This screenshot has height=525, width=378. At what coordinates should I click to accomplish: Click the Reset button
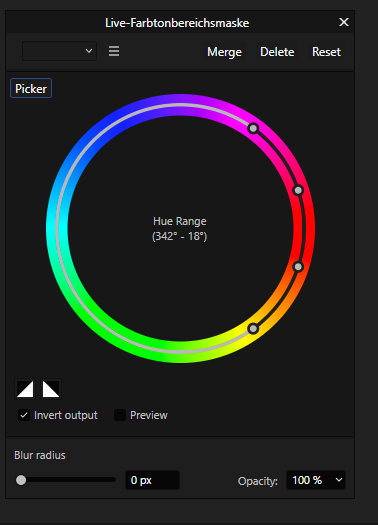pos(326,52)
